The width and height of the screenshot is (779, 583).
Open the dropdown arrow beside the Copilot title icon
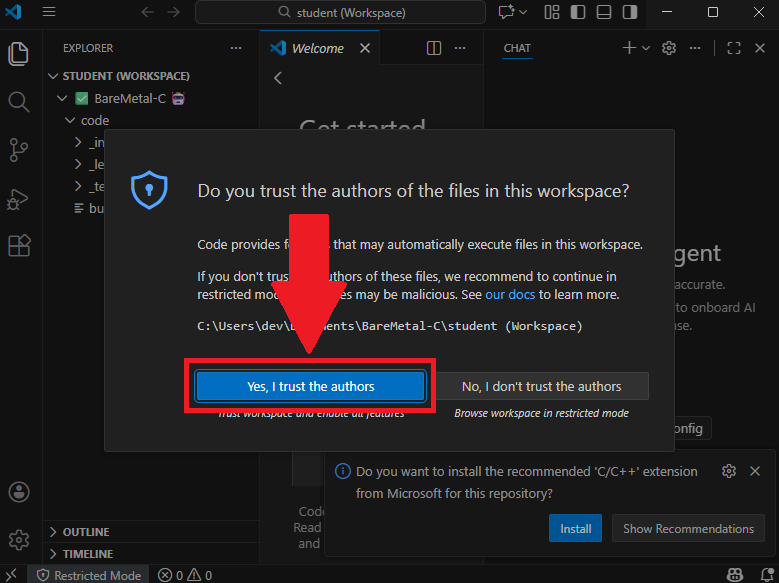(523, 12)
